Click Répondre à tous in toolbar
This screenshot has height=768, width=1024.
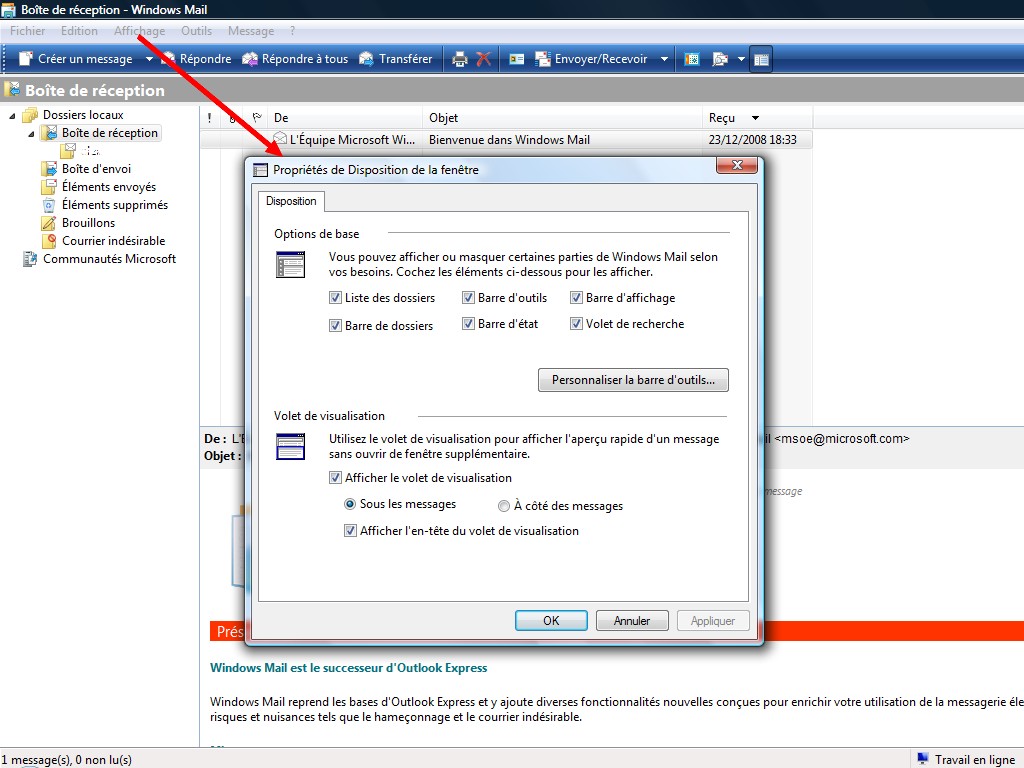click(295, 59)
